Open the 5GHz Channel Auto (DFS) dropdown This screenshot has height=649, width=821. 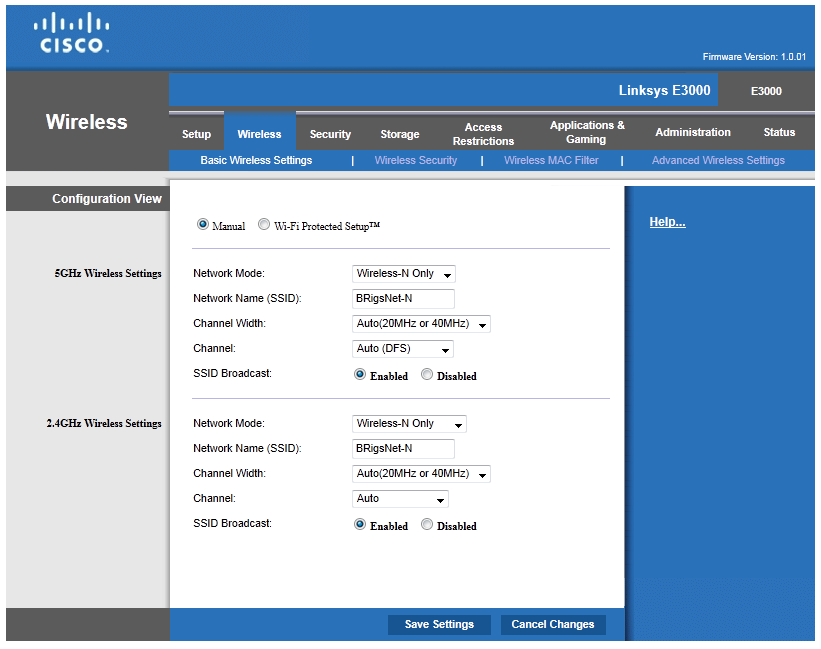[403, 349]
